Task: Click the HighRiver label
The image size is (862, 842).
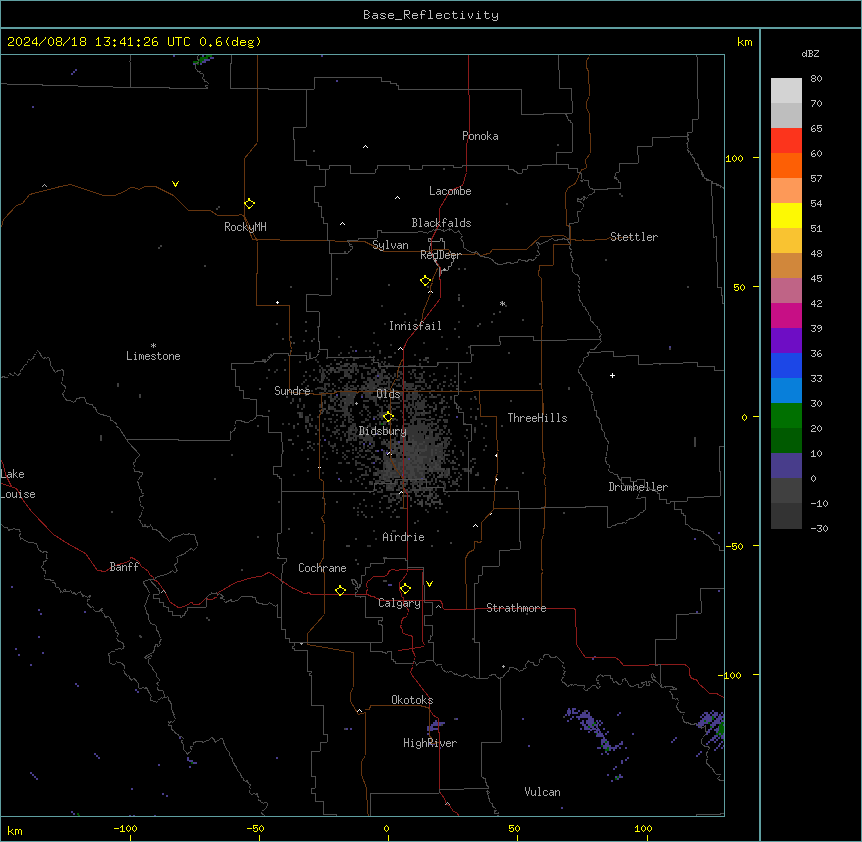Action: pos(430,743)
